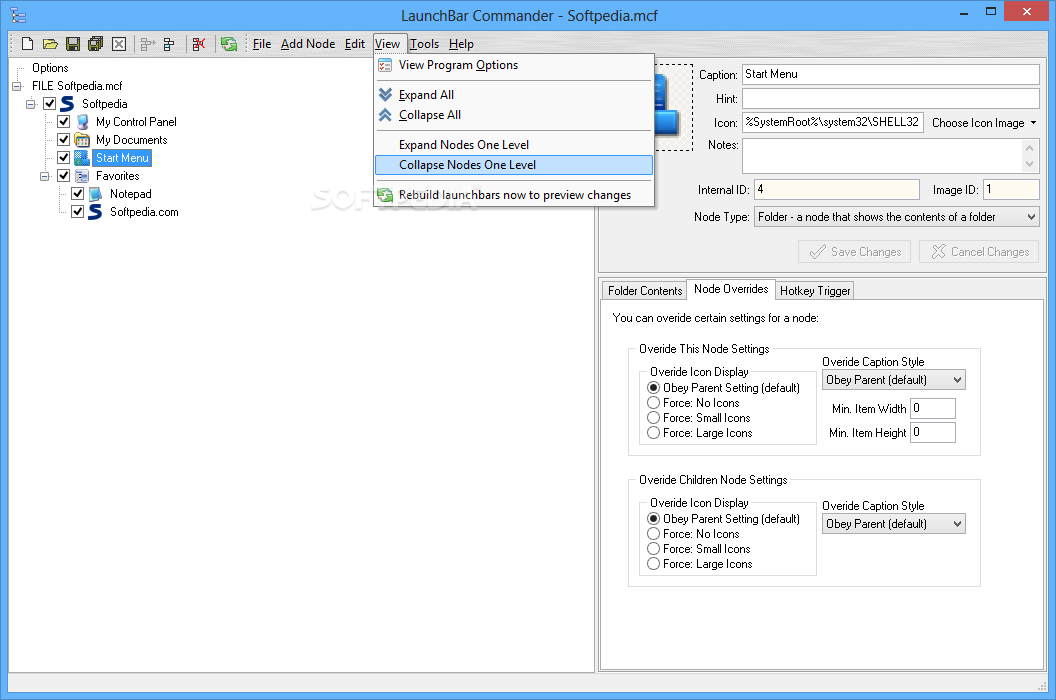Click the Min. Item Width field
The image size is (1056, 700).
click(x=933, y=408)
